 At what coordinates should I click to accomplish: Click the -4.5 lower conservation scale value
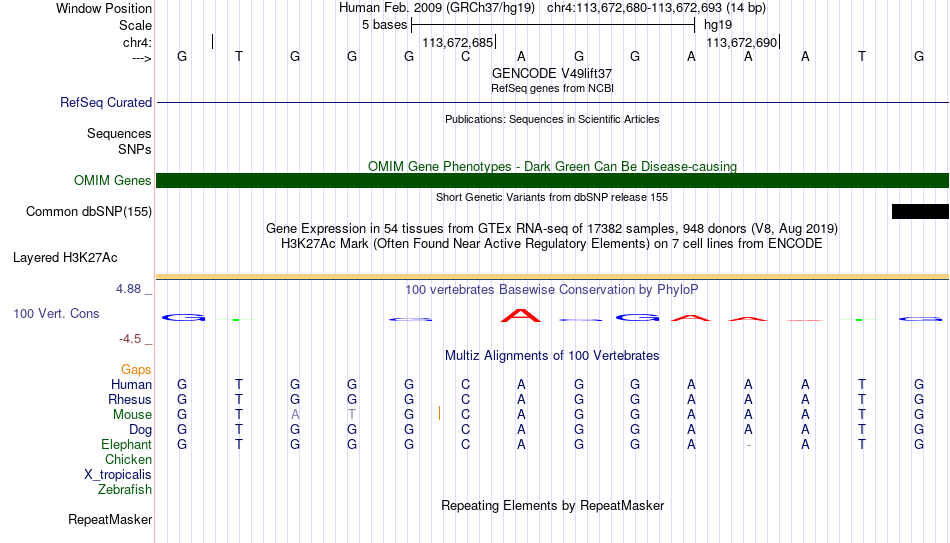[130, 339]
